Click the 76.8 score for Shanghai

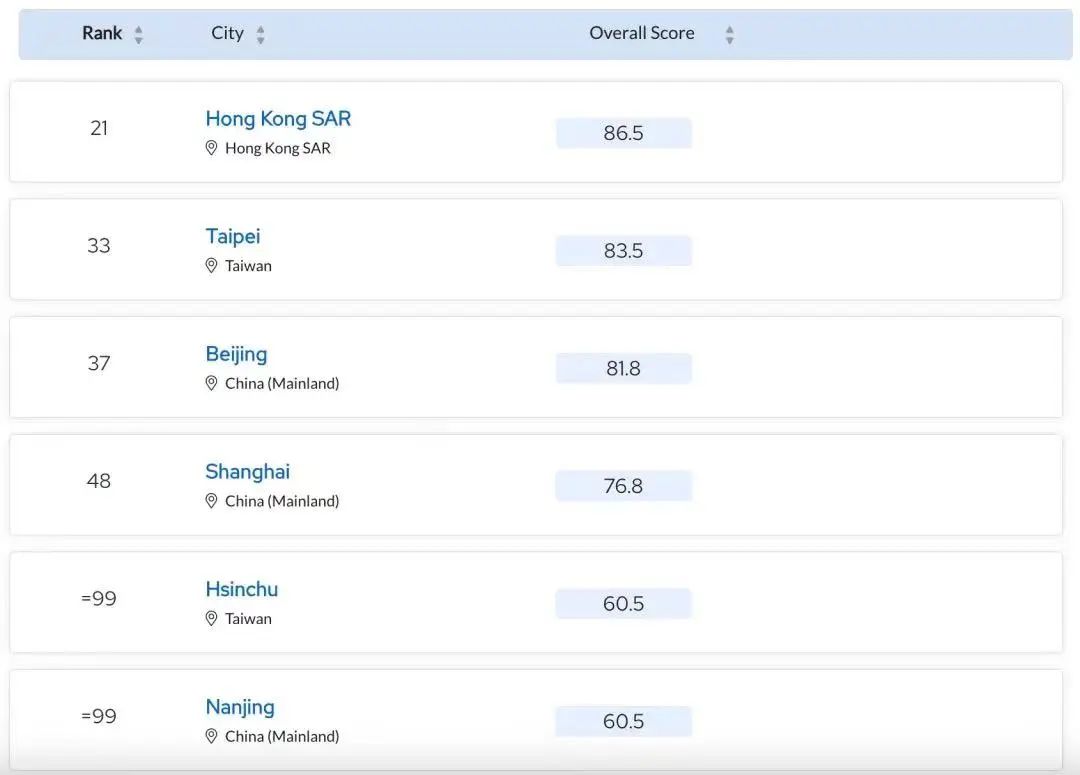623,486
